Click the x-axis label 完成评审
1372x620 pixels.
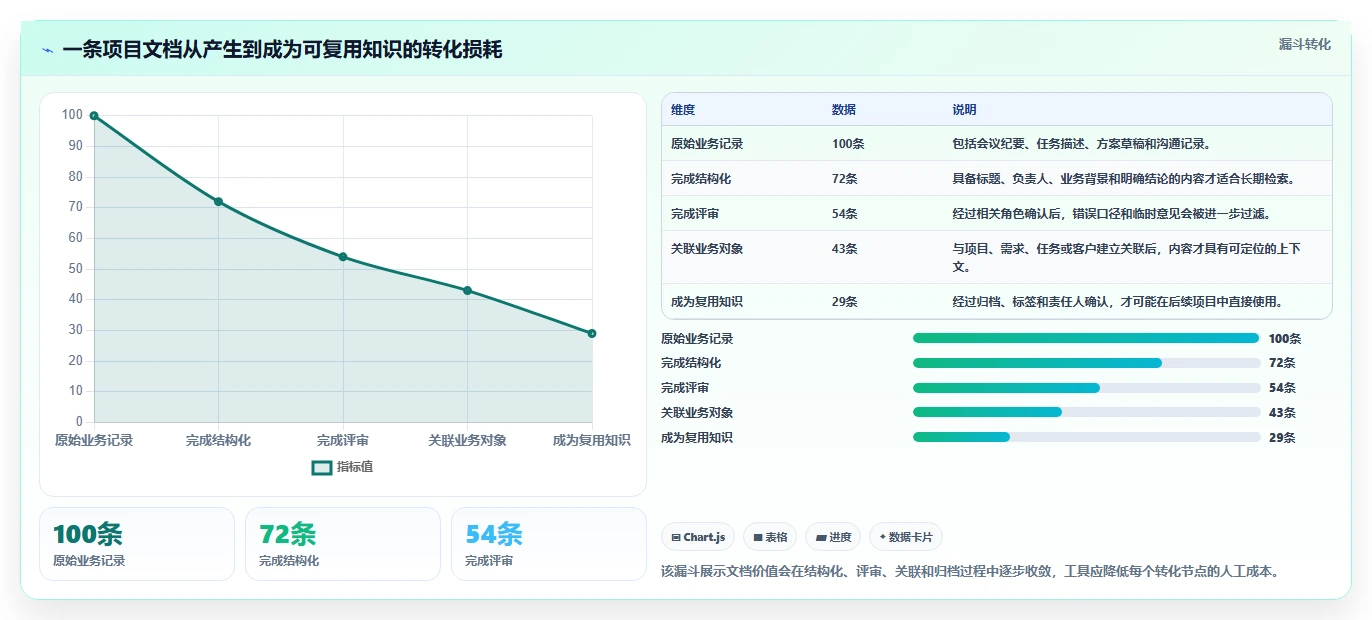tap(343, 441)
